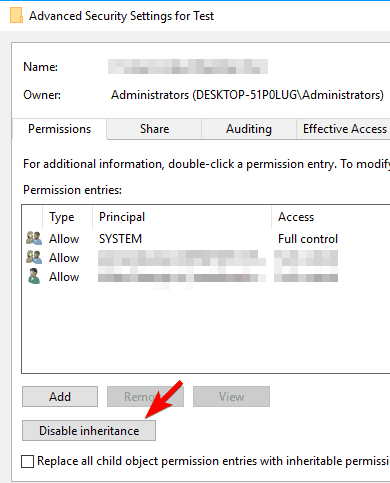Switch to the Permissions tab
Viewport: 390px width, 483px height.
click(x=59, y=129)
